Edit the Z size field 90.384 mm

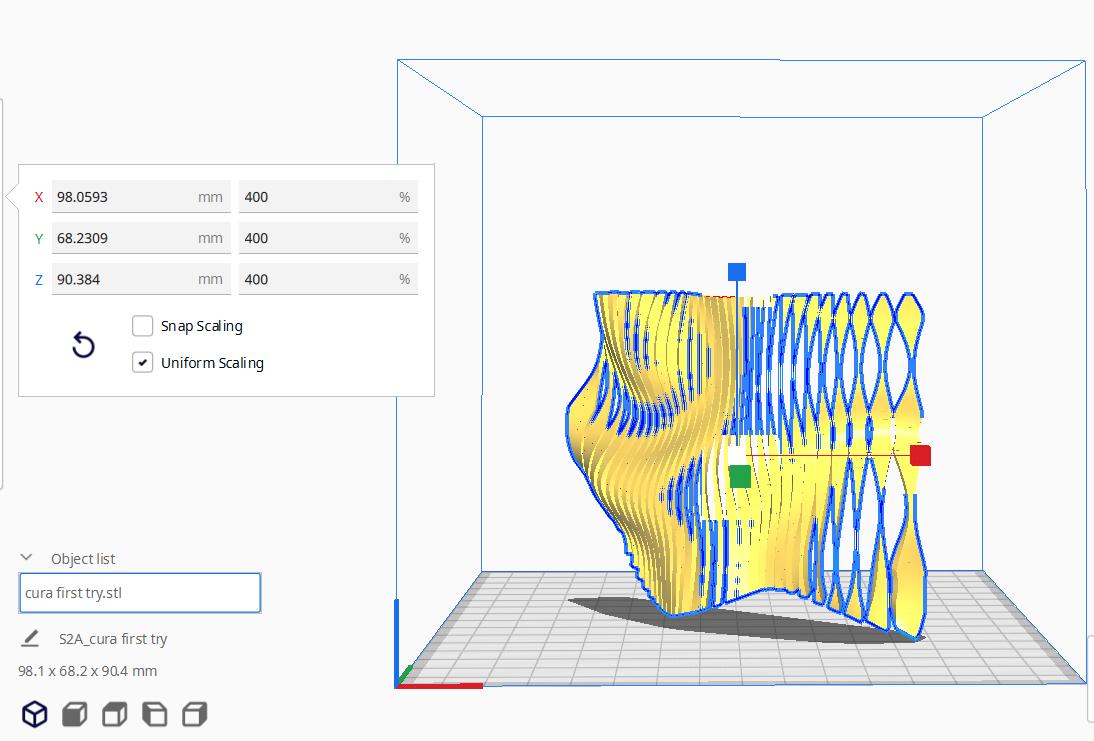(x=141, y=279)
